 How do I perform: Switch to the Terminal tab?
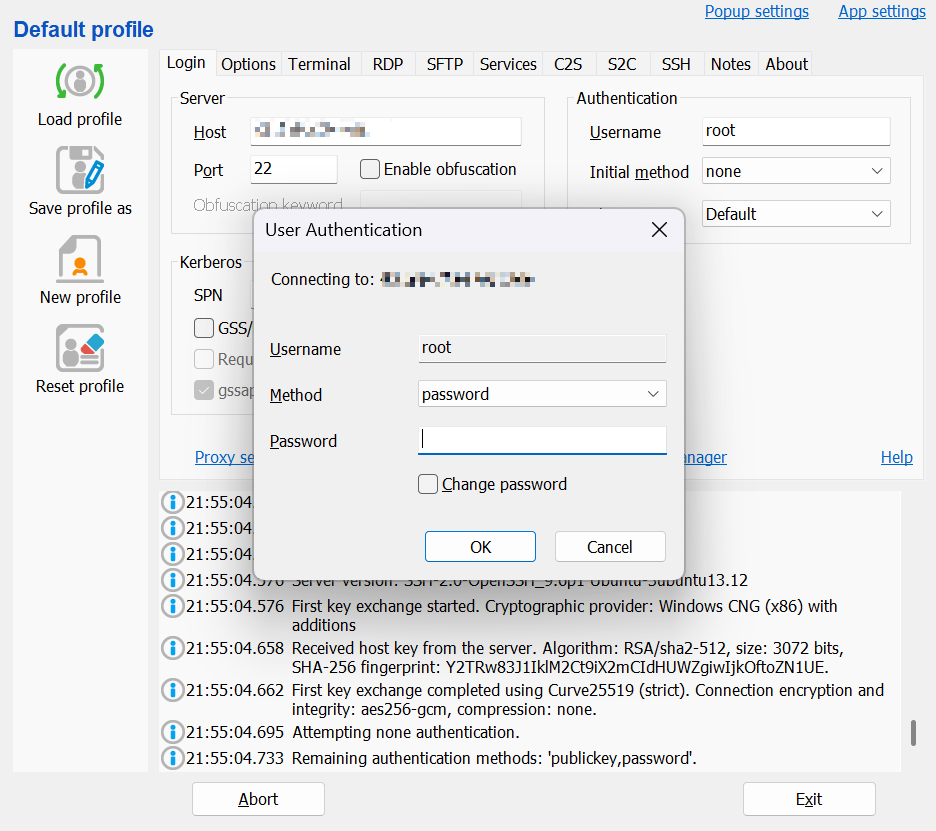tap(319, 64)
